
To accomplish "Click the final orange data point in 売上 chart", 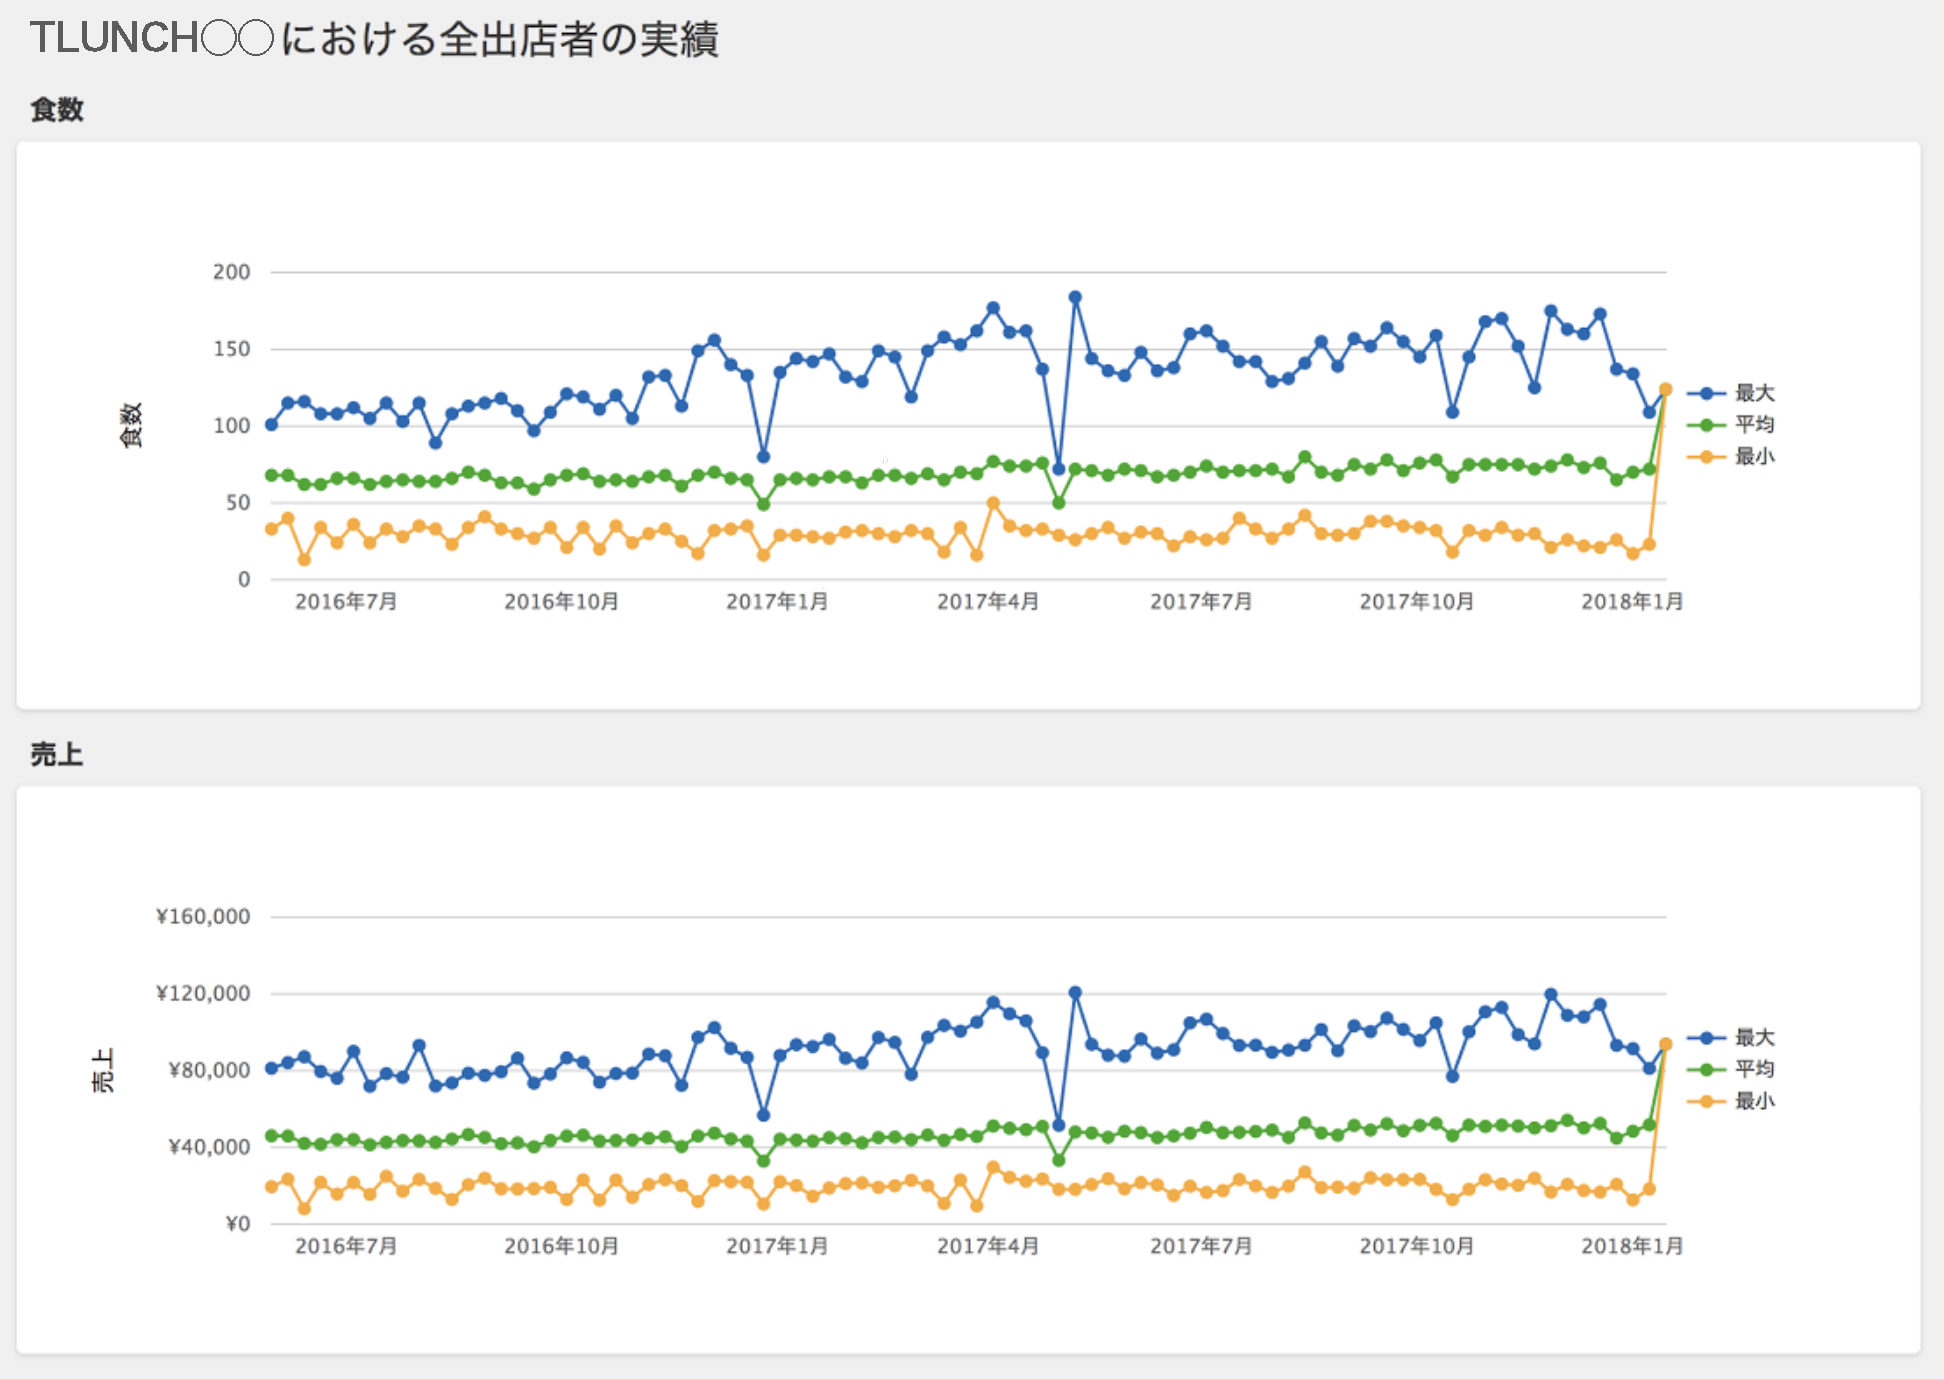I will pos(1665,1044).
